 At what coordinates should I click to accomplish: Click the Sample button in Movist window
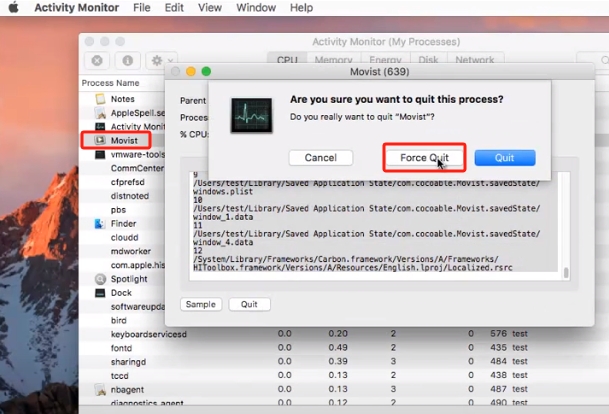pos(201,304)
